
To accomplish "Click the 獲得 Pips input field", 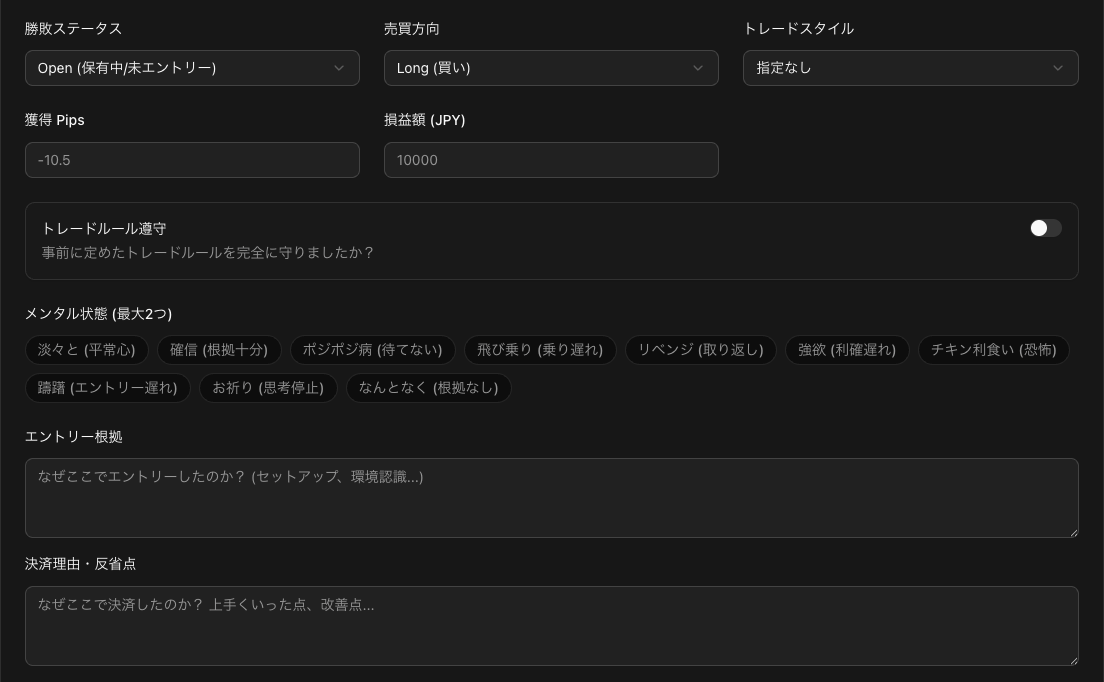I will (192, 160).
